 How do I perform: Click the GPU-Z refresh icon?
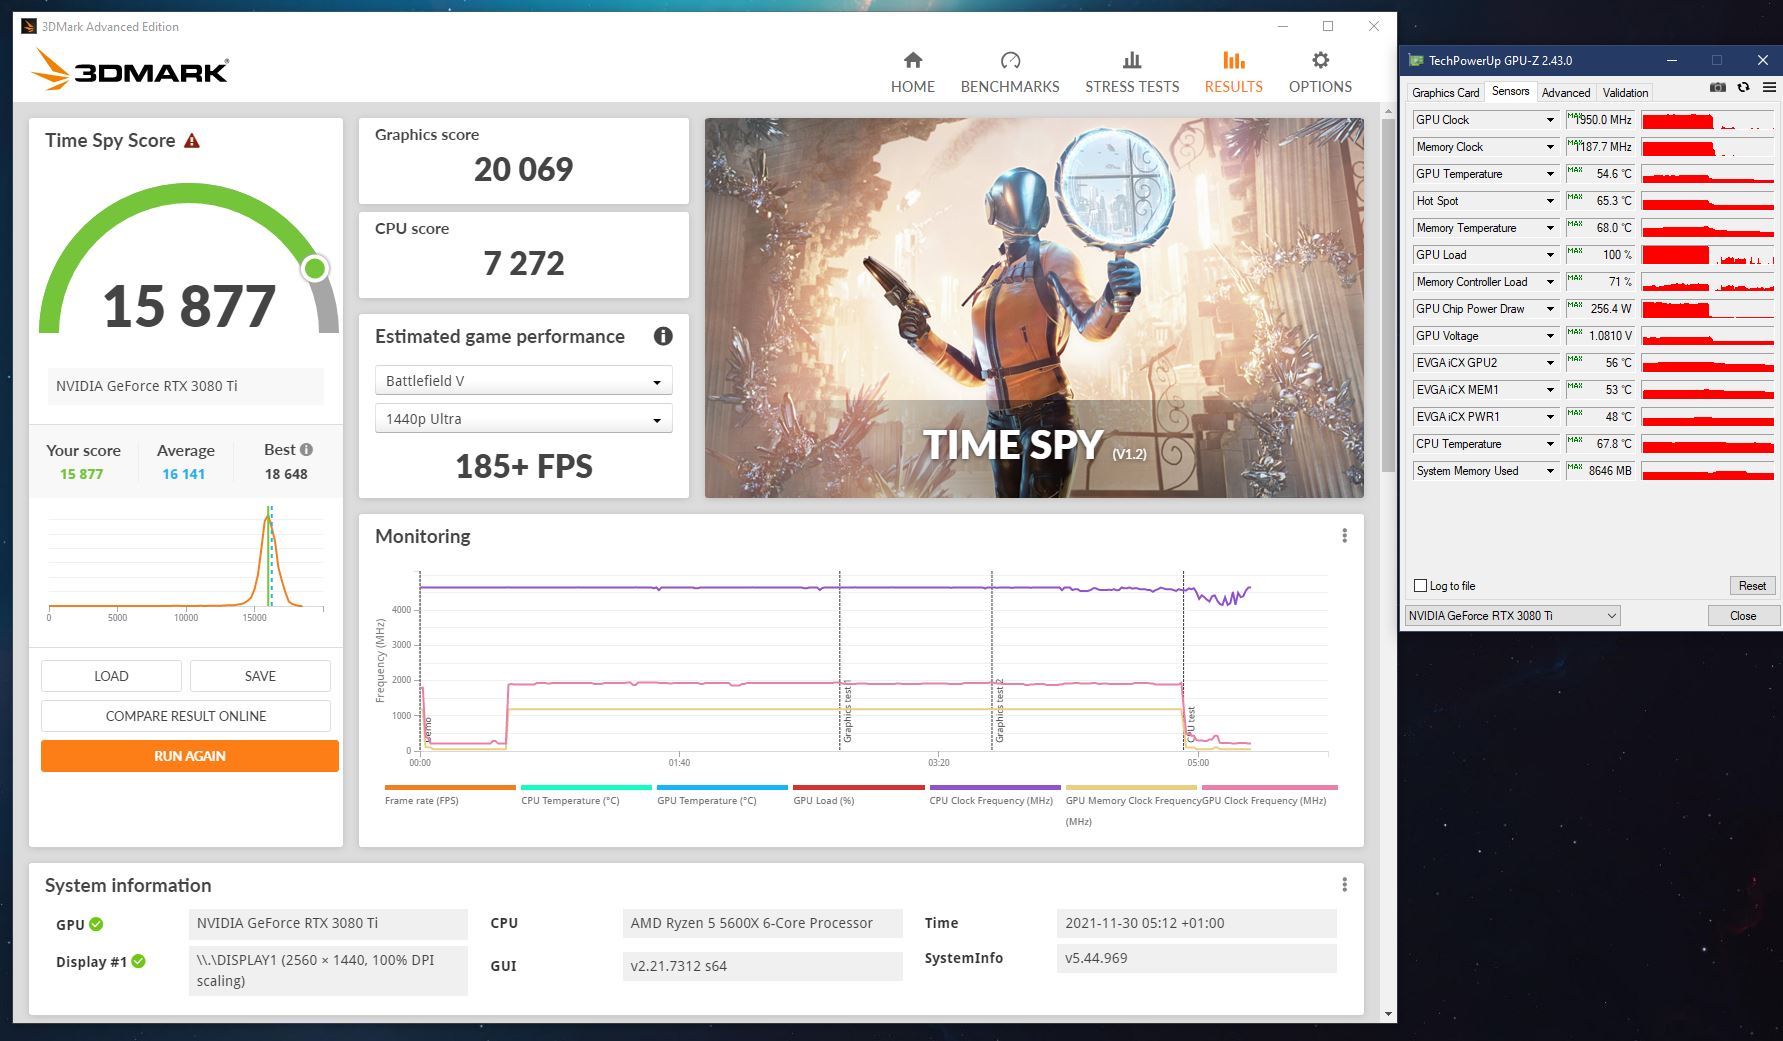tap(1743, 88)
